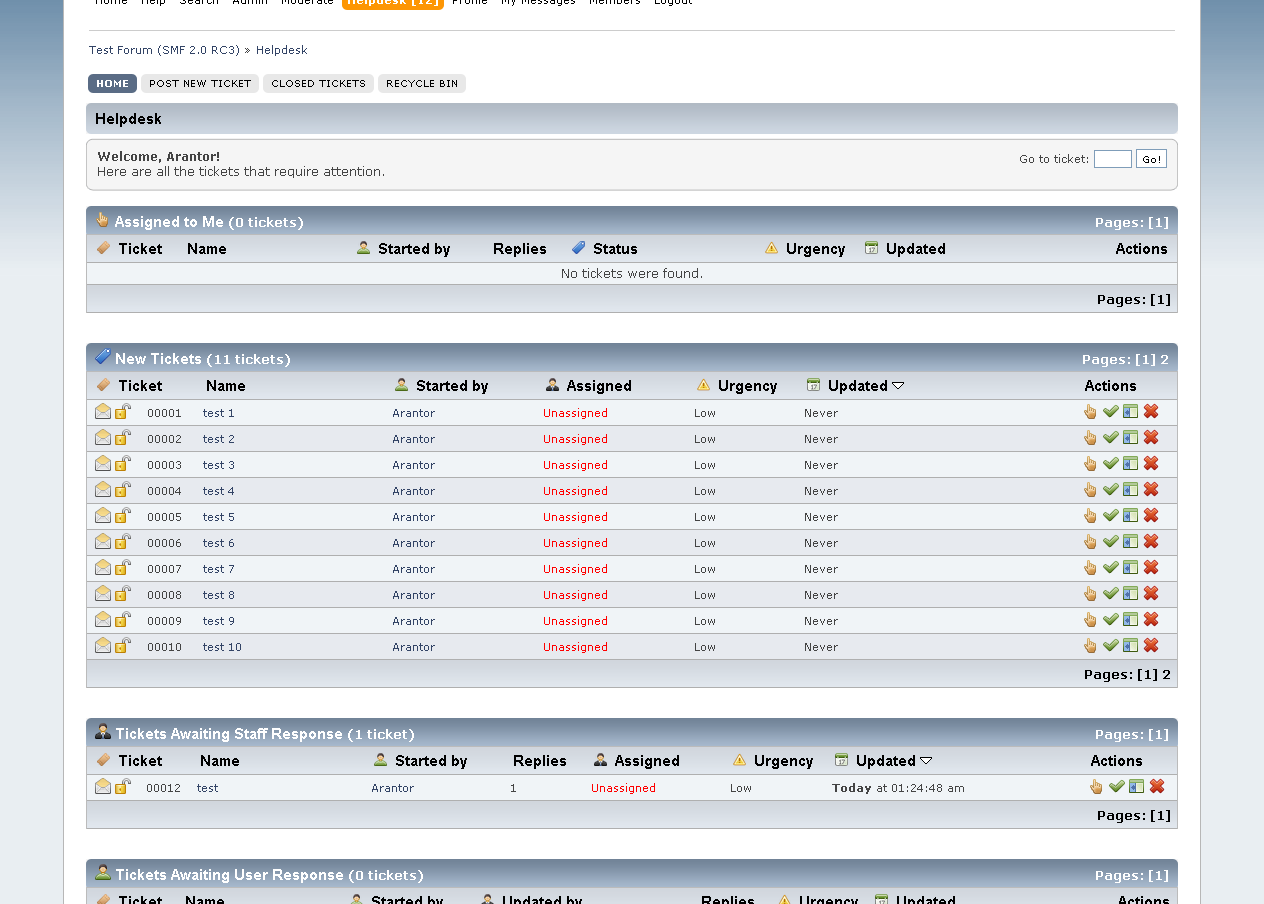Go to page 2 in New Tickets header
This screenshot has height=904, width=1264.
[x=1165, y=360]
